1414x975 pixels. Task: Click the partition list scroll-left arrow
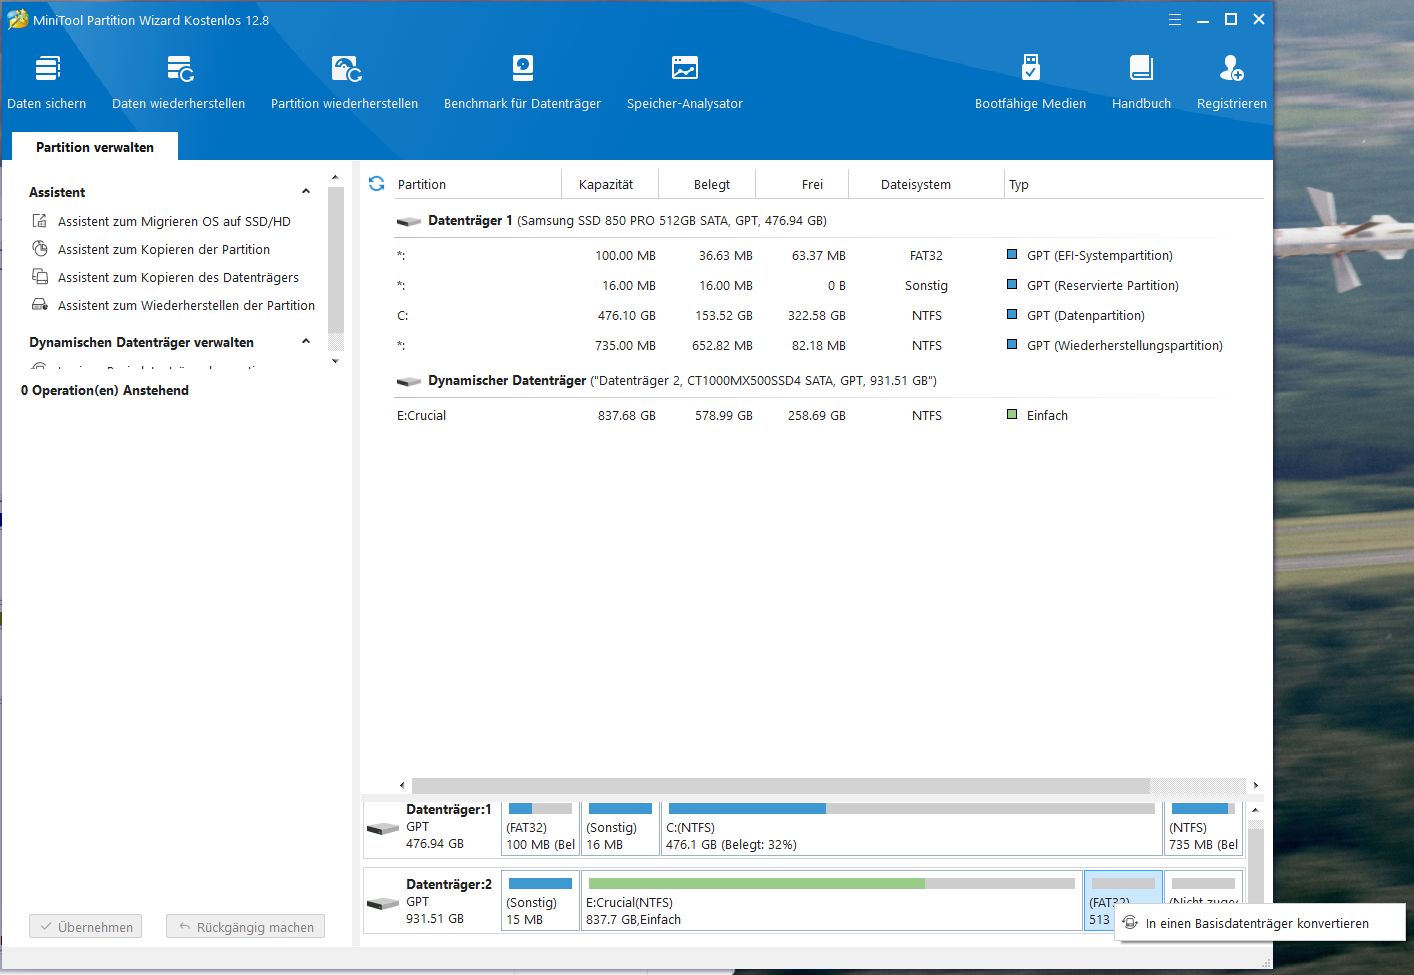[402, 785]
